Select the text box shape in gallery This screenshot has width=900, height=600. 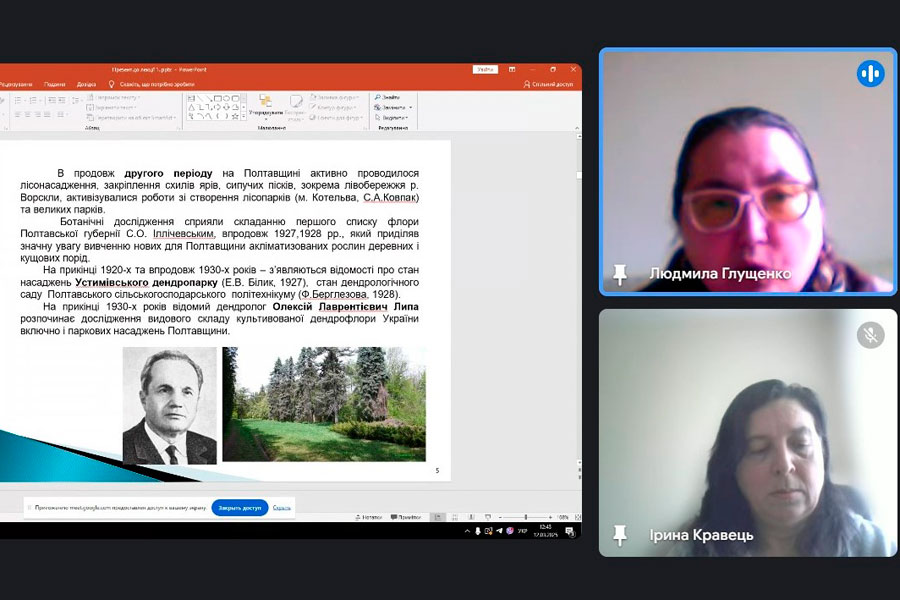click(x=191, y=98)
